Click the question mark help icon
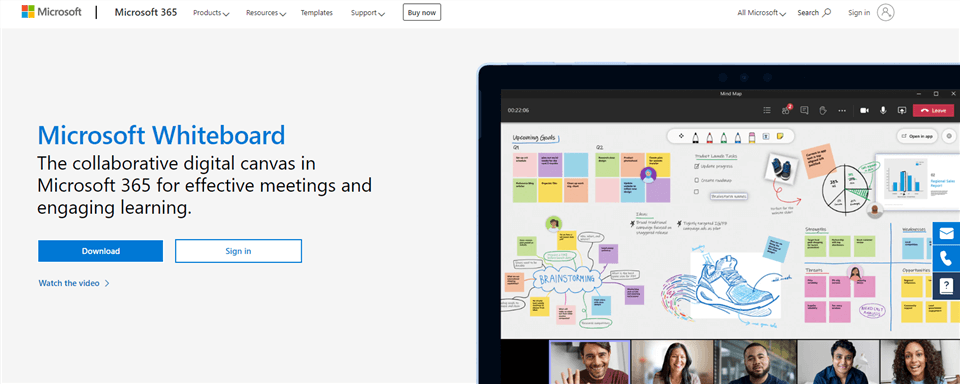960x384 pixels. click(x=947, y=285)
